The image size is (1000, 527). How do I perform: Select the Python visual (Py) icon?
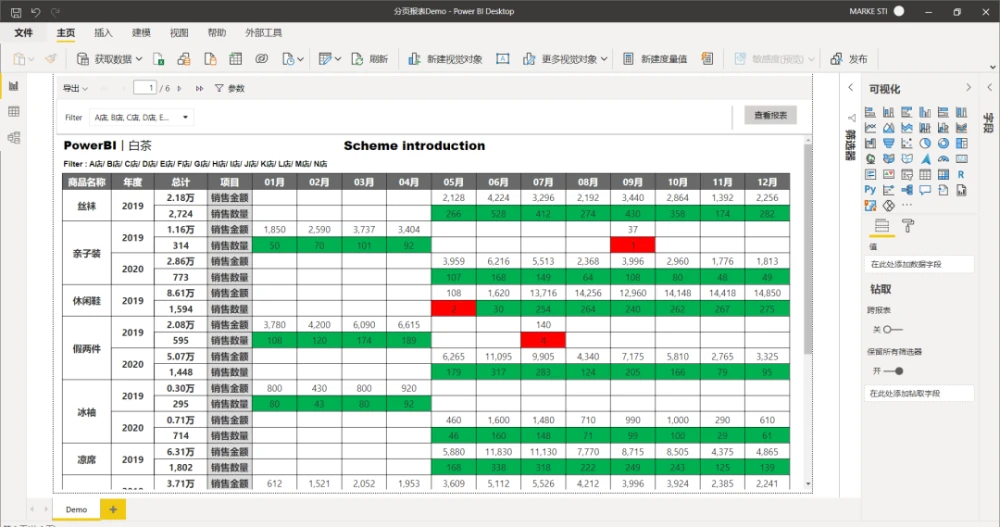[x=870, y=189]
